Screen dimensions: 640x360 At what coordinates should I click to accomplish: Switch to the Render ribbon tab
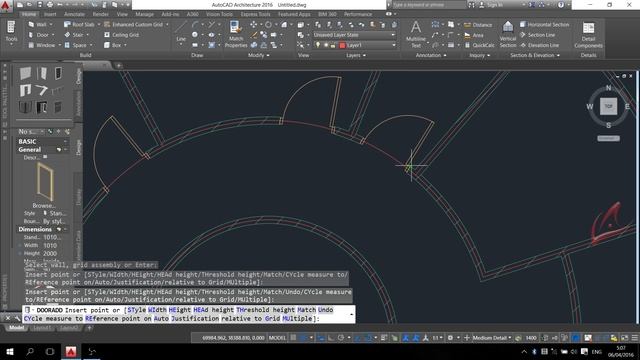tap(100, 14)
